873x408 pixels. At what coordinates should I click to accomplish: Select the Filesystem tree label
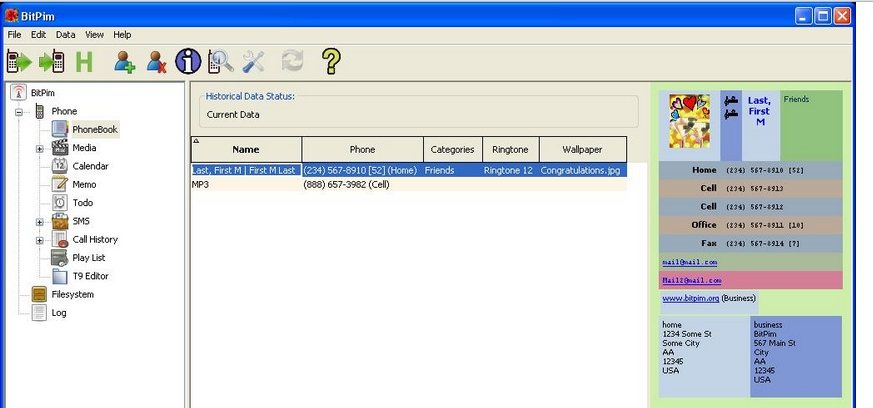pos(72,294)
